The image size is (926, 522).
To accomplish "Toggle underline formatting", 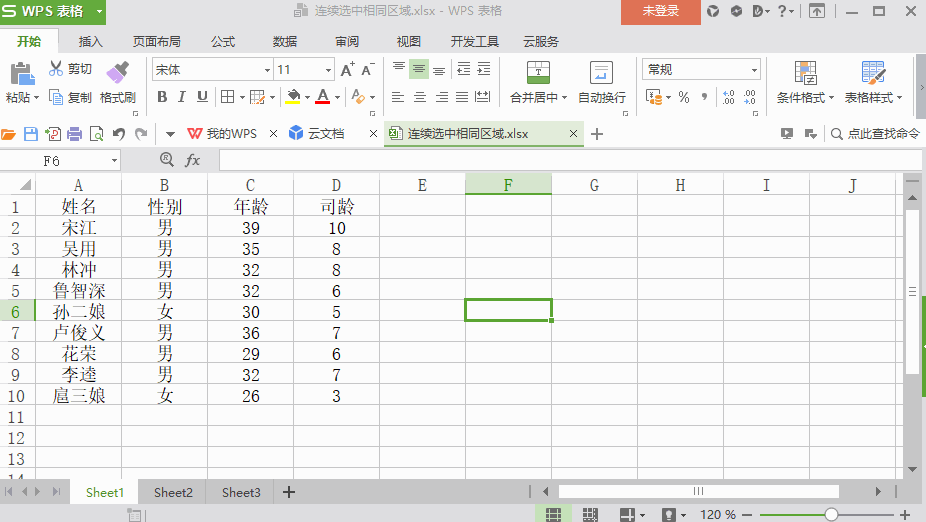I will 202,97.
